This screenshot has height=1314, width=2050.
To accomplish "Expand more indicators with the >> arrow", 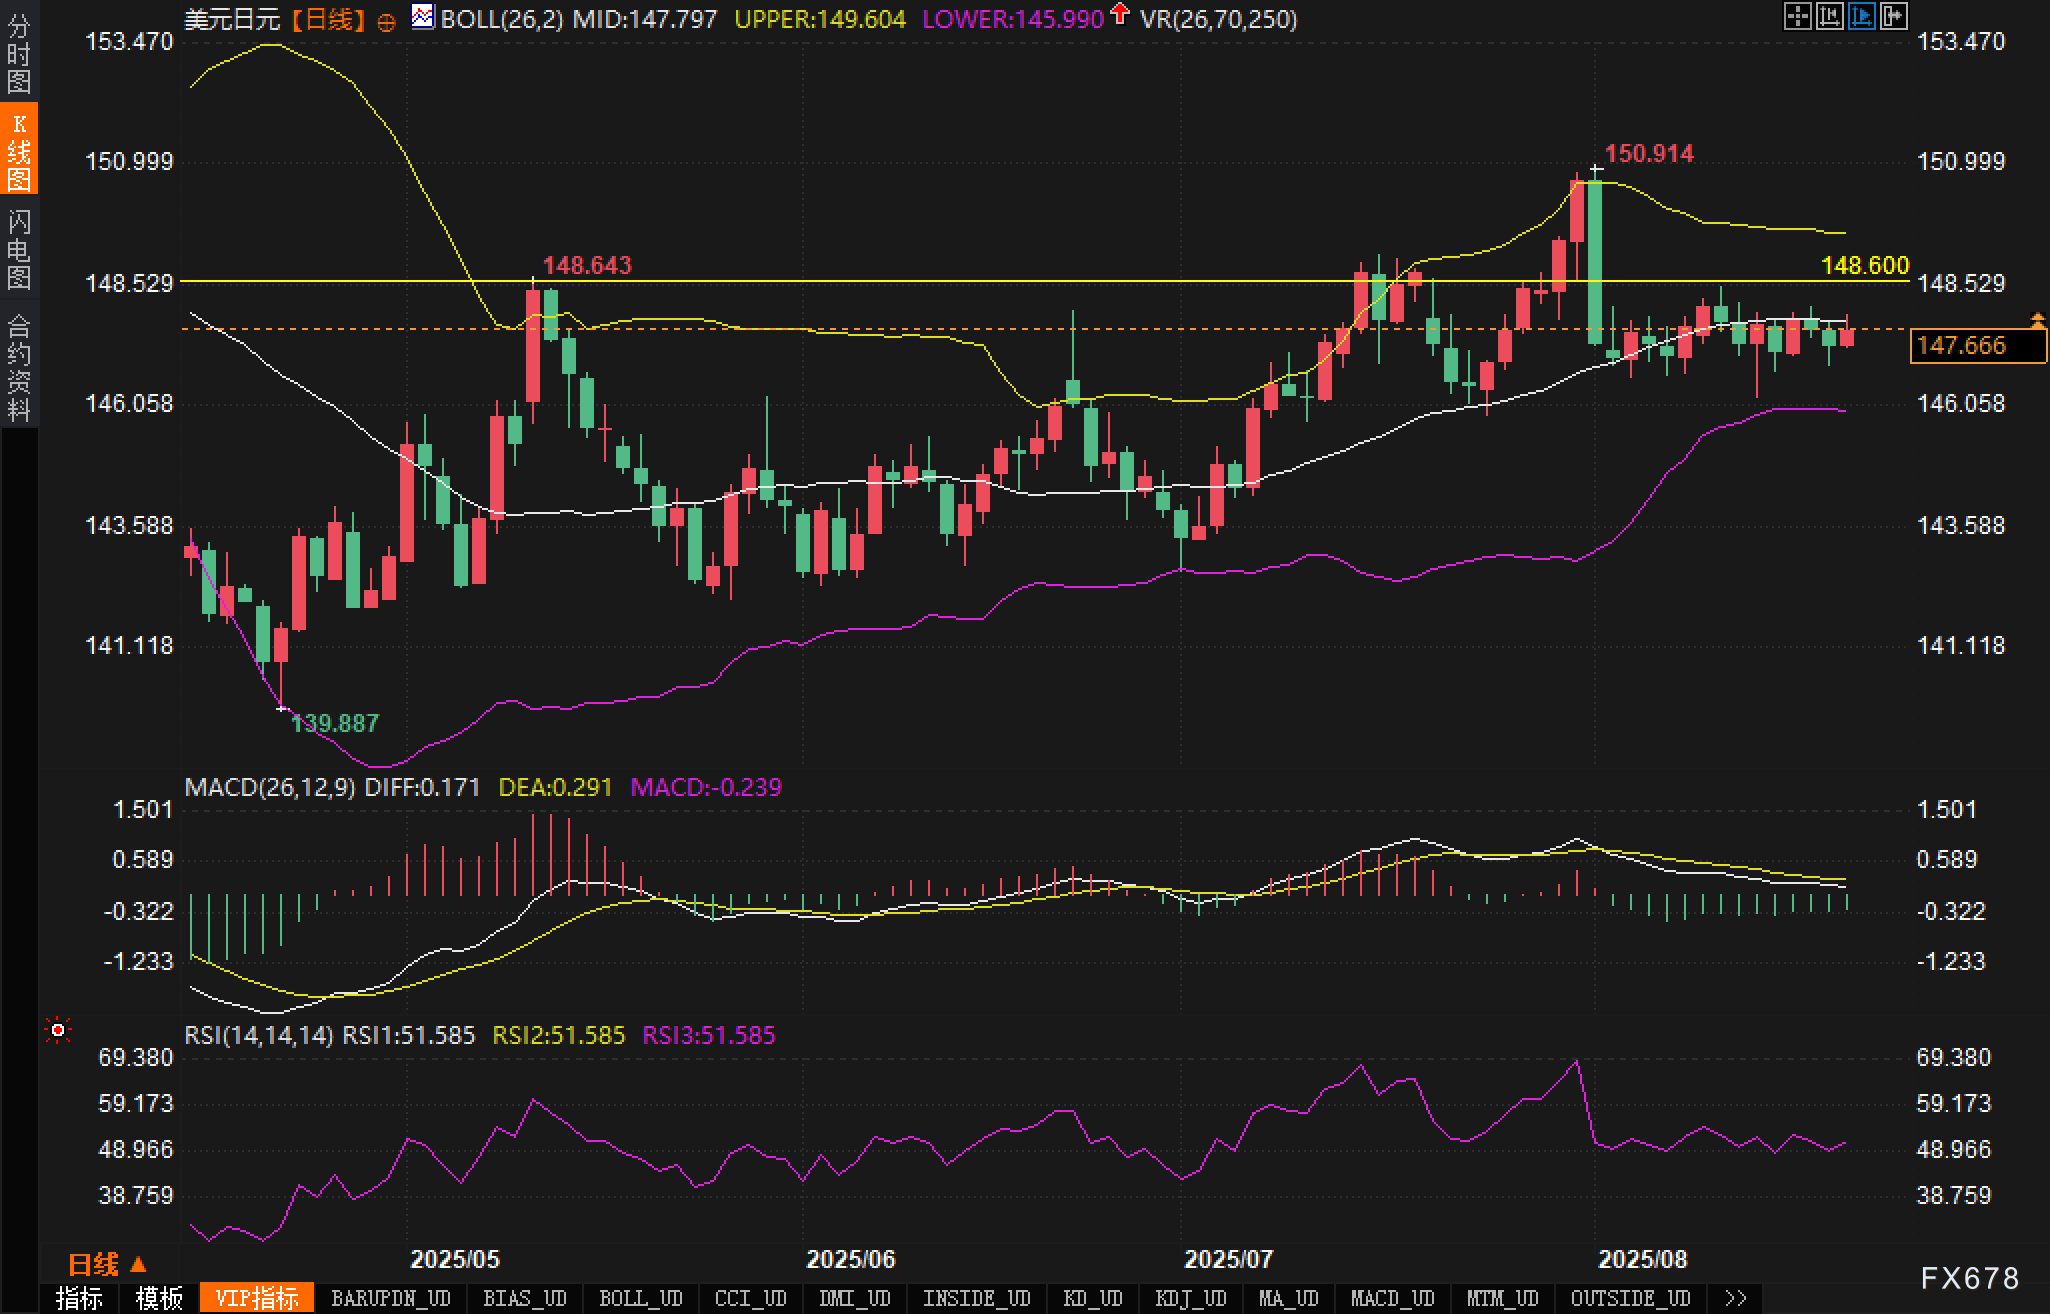I will coord(1736,1298).
